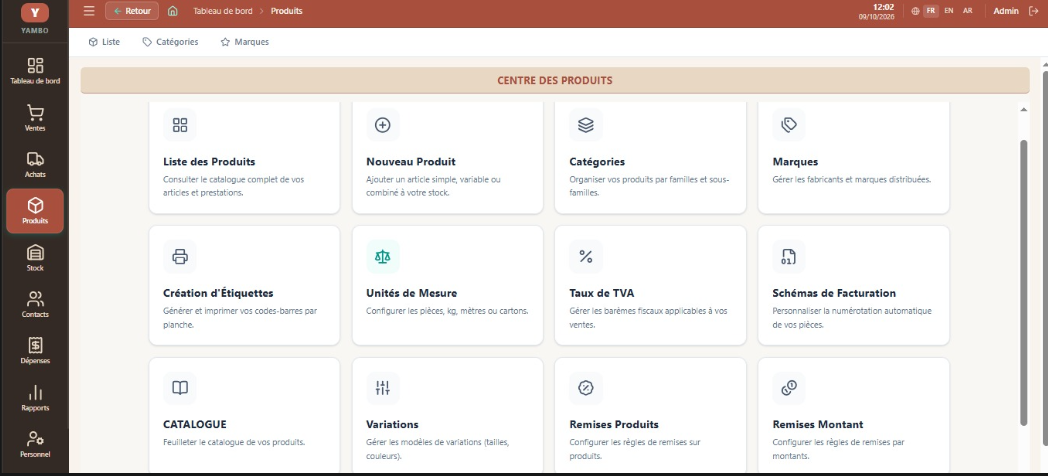Click "Feuilleter le catalogue de vos produits." text
1048x476 pixels.
(x=234, y=443)
